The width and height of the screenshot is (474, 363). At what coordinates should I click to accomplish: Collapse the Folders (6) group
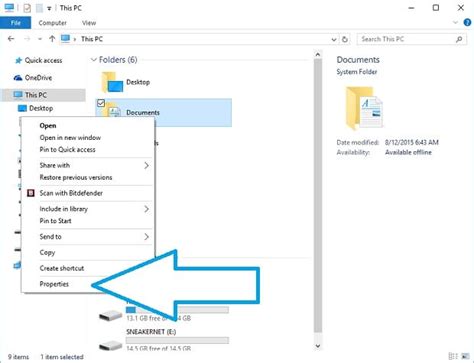93,60
